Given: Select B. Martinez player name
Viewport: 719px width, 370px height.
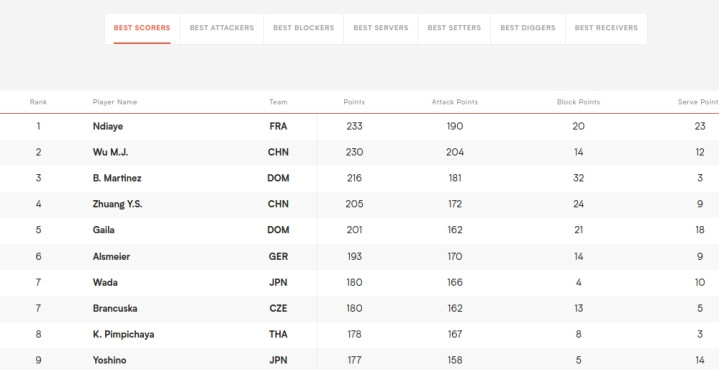Looking at the screenshot, I should (x=117, y=178).
